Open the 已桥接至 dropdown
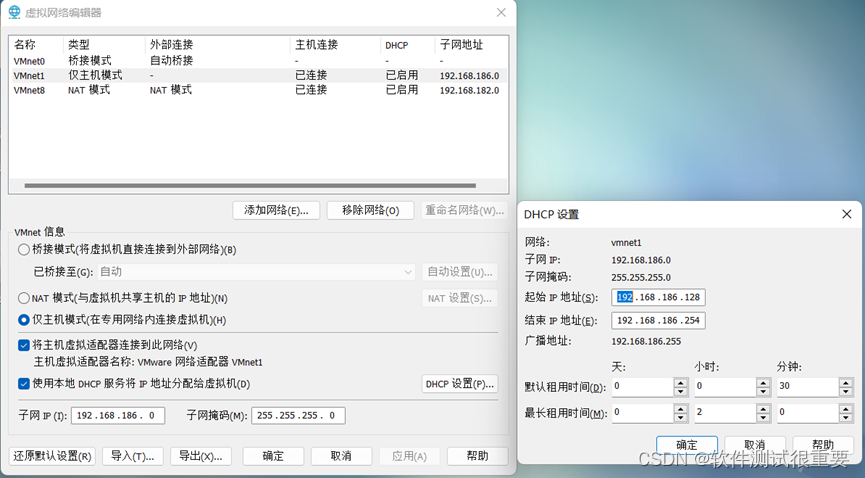The height and width of the screenshot is (478, 865). [x=257, y=272]
